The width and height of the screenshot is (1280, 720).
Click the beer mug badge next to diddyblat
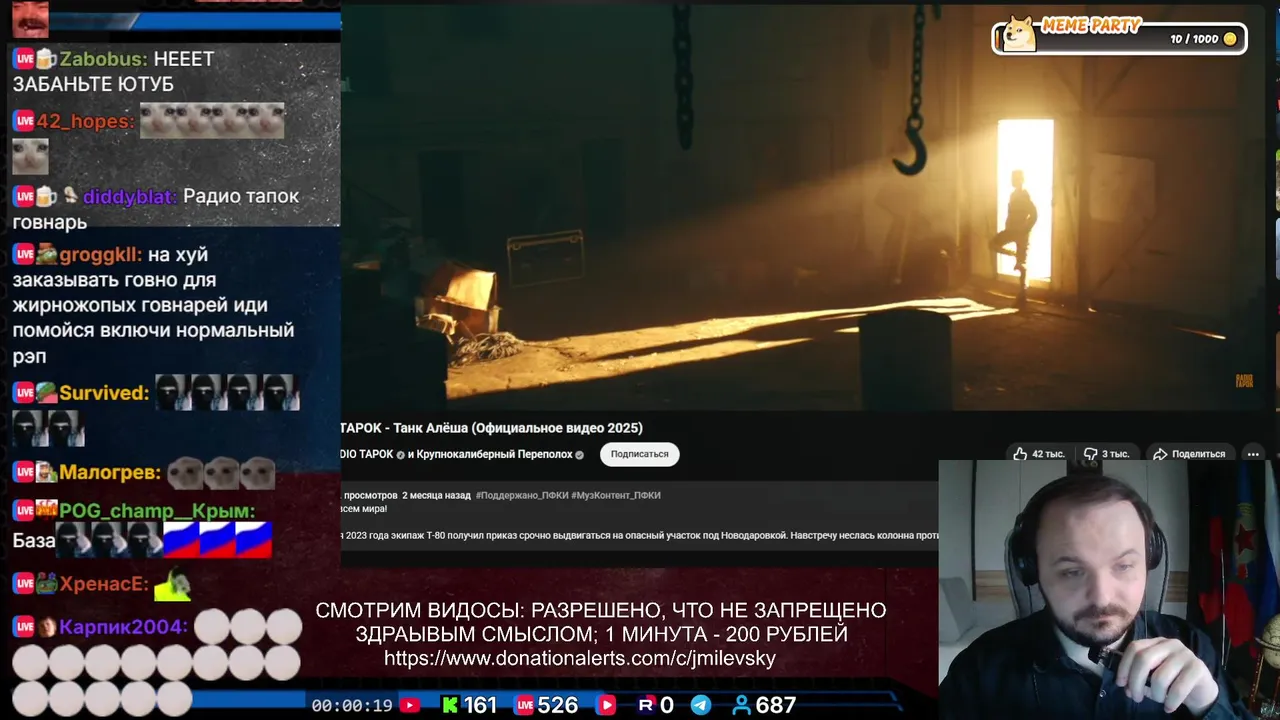click(47, 196)
